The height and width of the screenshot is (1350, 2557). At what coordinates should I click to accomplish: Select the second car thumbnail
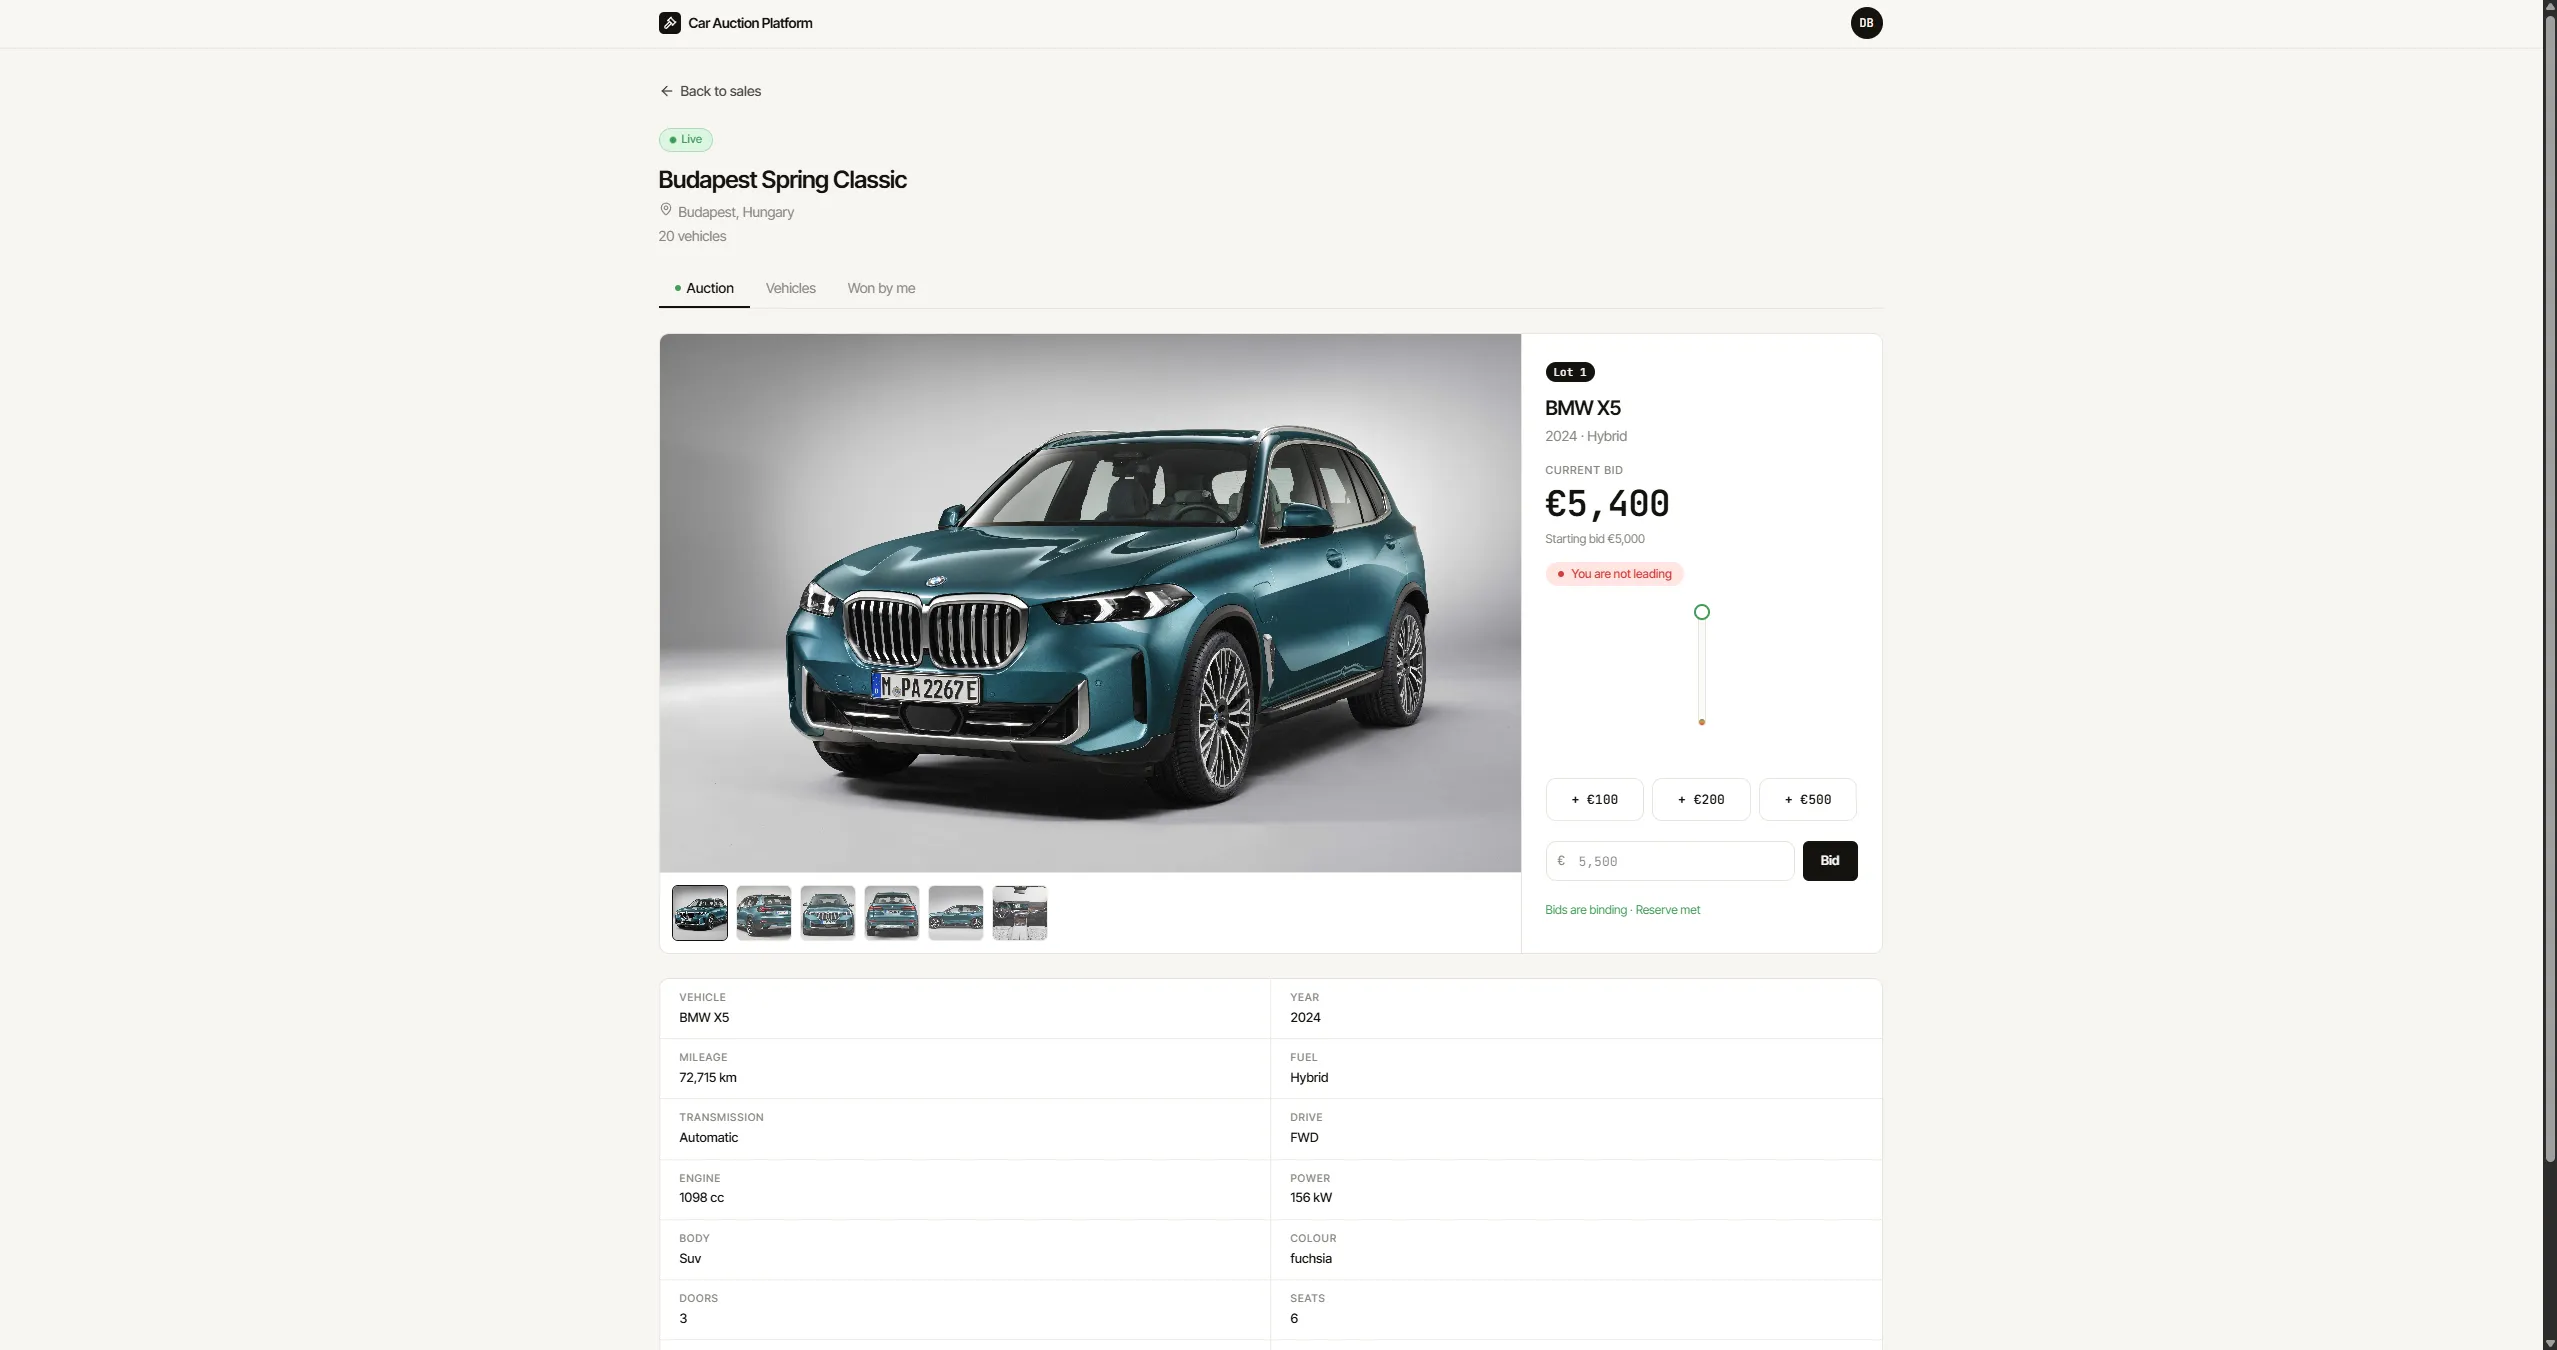[x=763, y=912]
